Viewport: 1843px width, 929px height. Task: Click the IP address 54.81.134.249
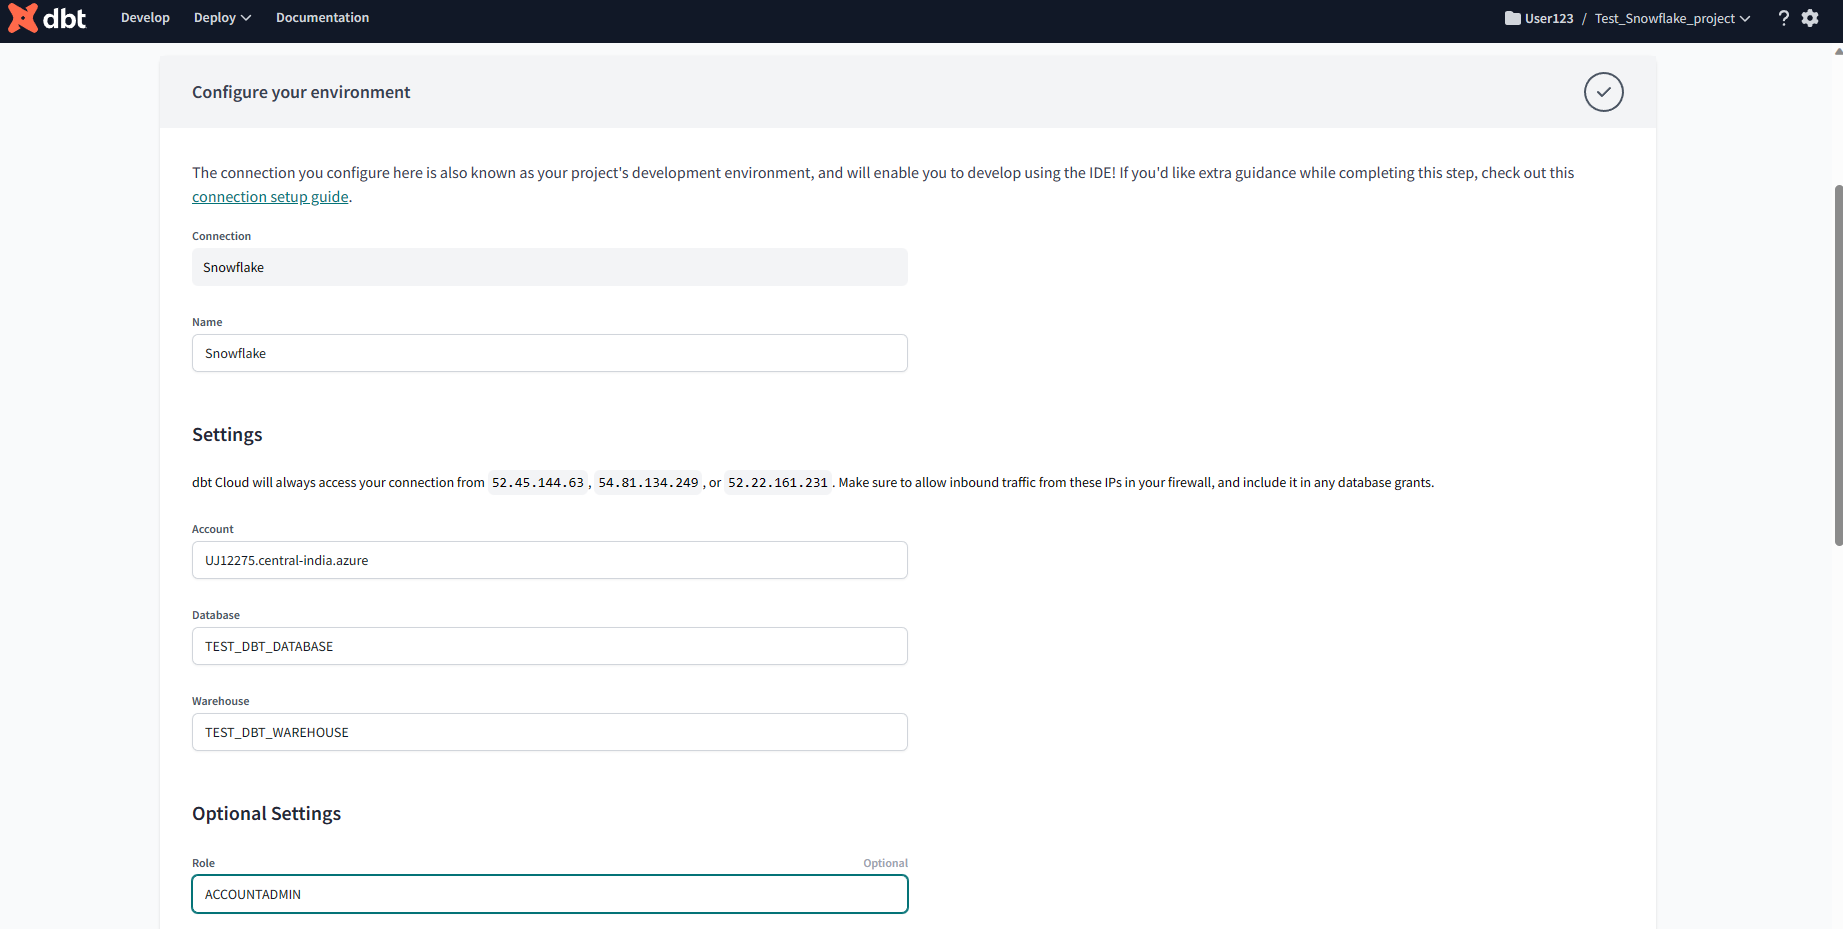[x=648, y=483]
